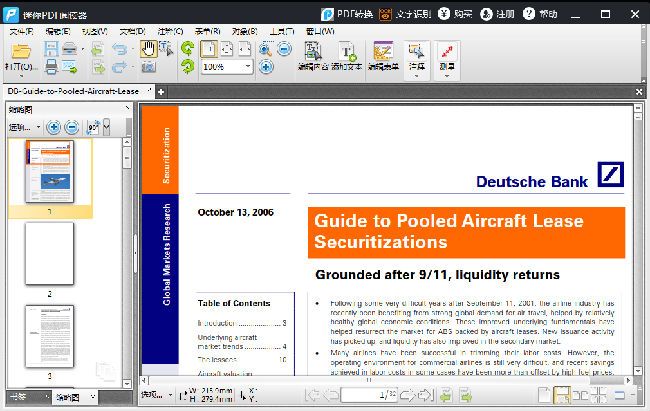Open the 文件 menu
The height and width of the screenshot is (411, 650).
pos(21,31)
